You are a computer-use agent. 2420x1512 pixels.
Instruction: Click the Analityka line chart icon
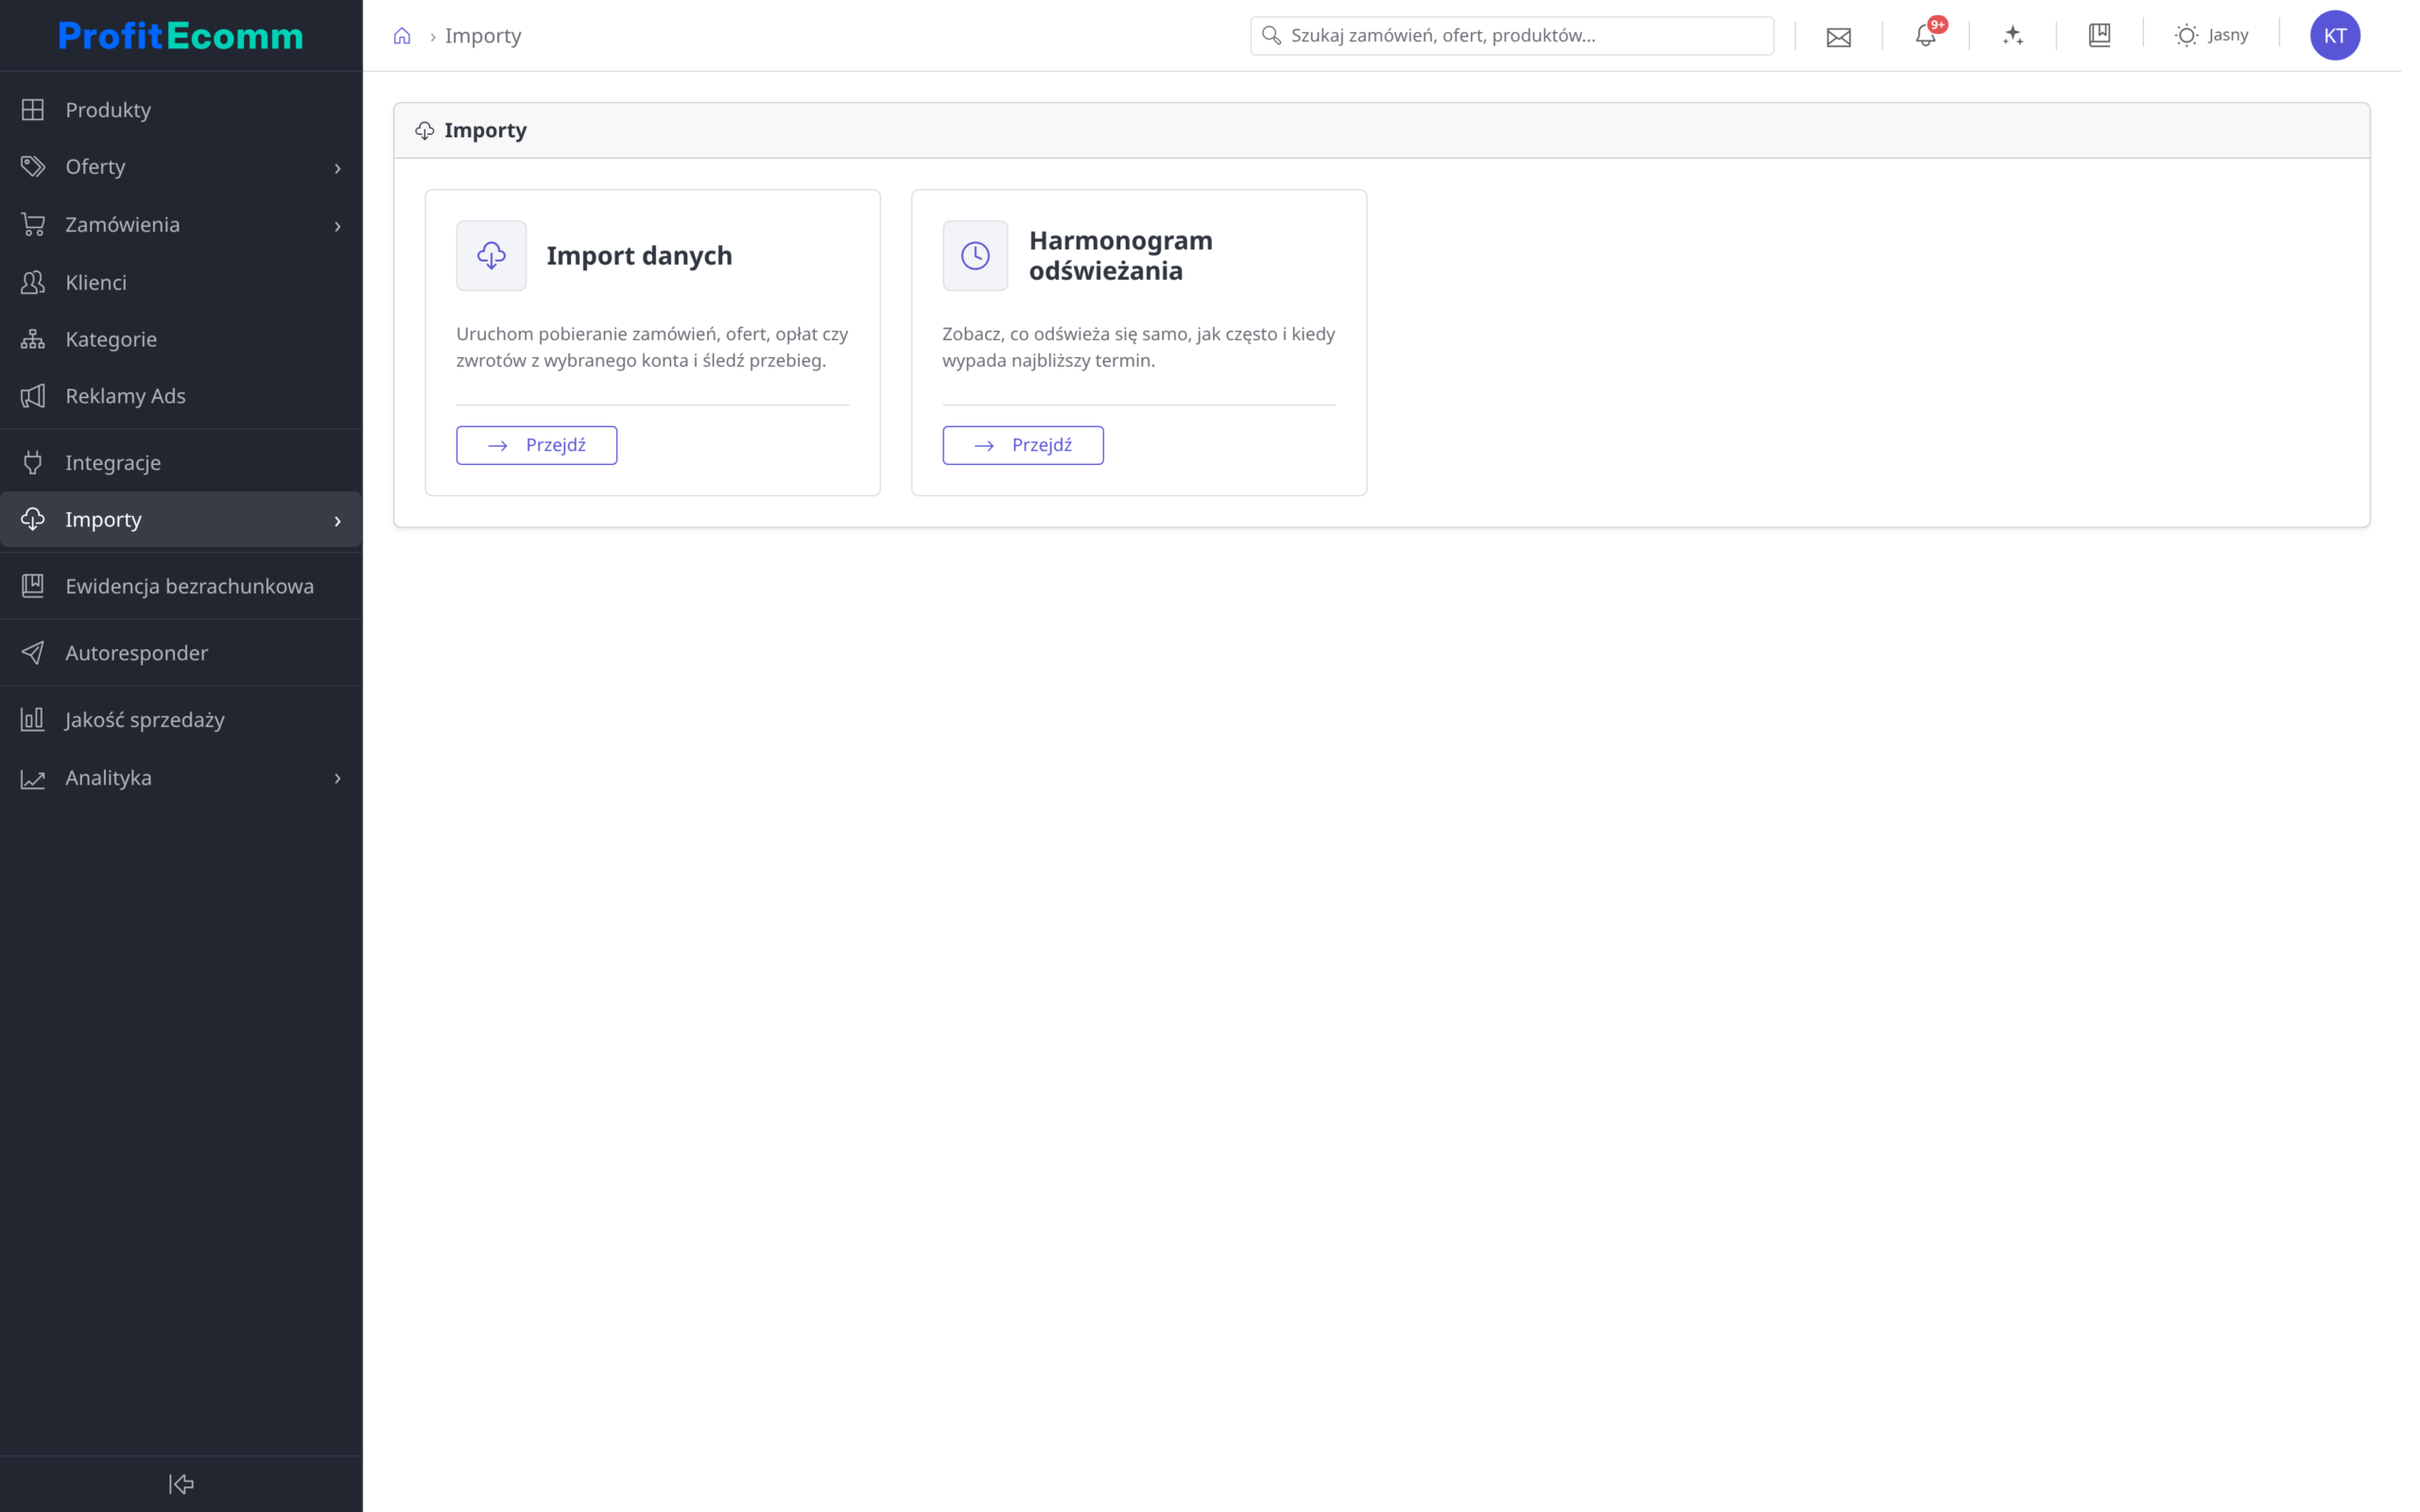tap(33, 778)
